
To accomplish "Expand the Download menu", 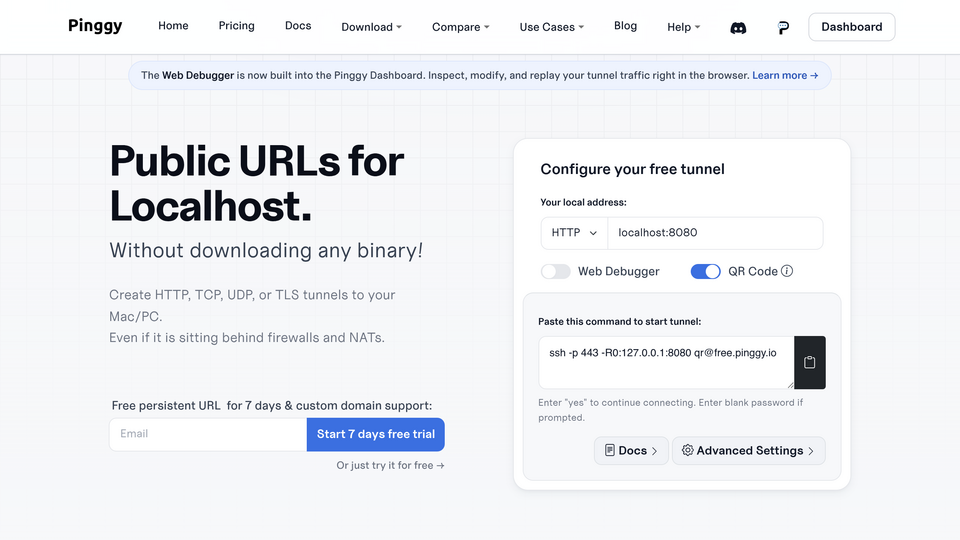I will click(x=371, y=27).
